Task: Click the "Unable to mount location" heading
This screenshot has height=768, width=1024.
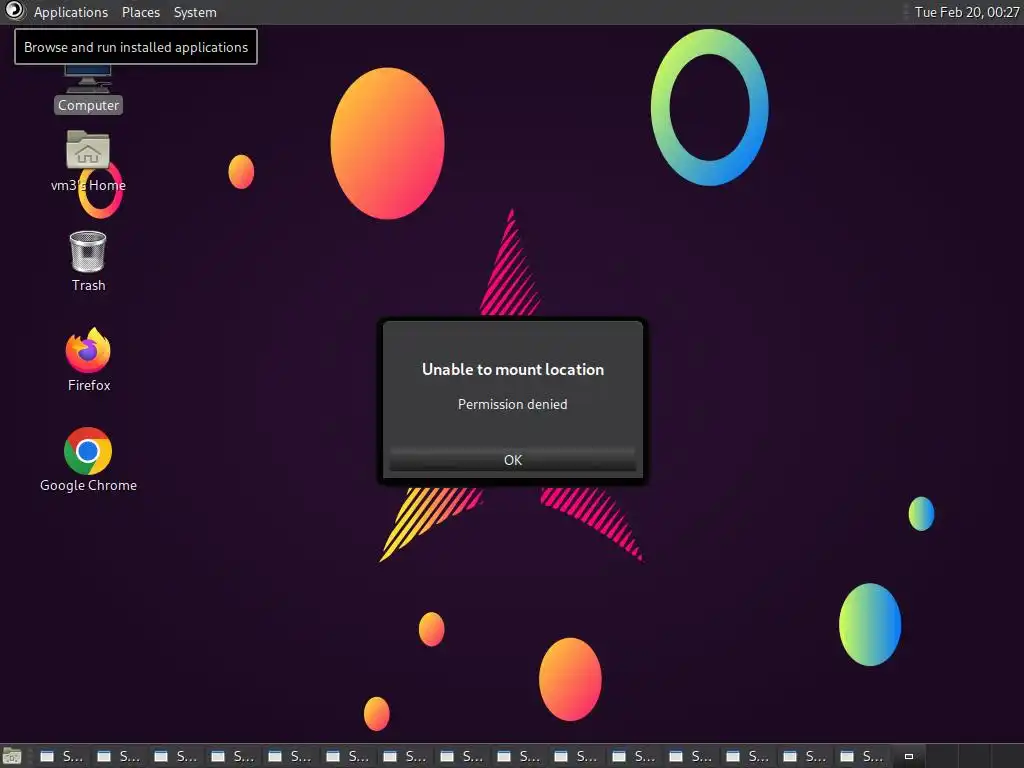Action: (513, 370)
